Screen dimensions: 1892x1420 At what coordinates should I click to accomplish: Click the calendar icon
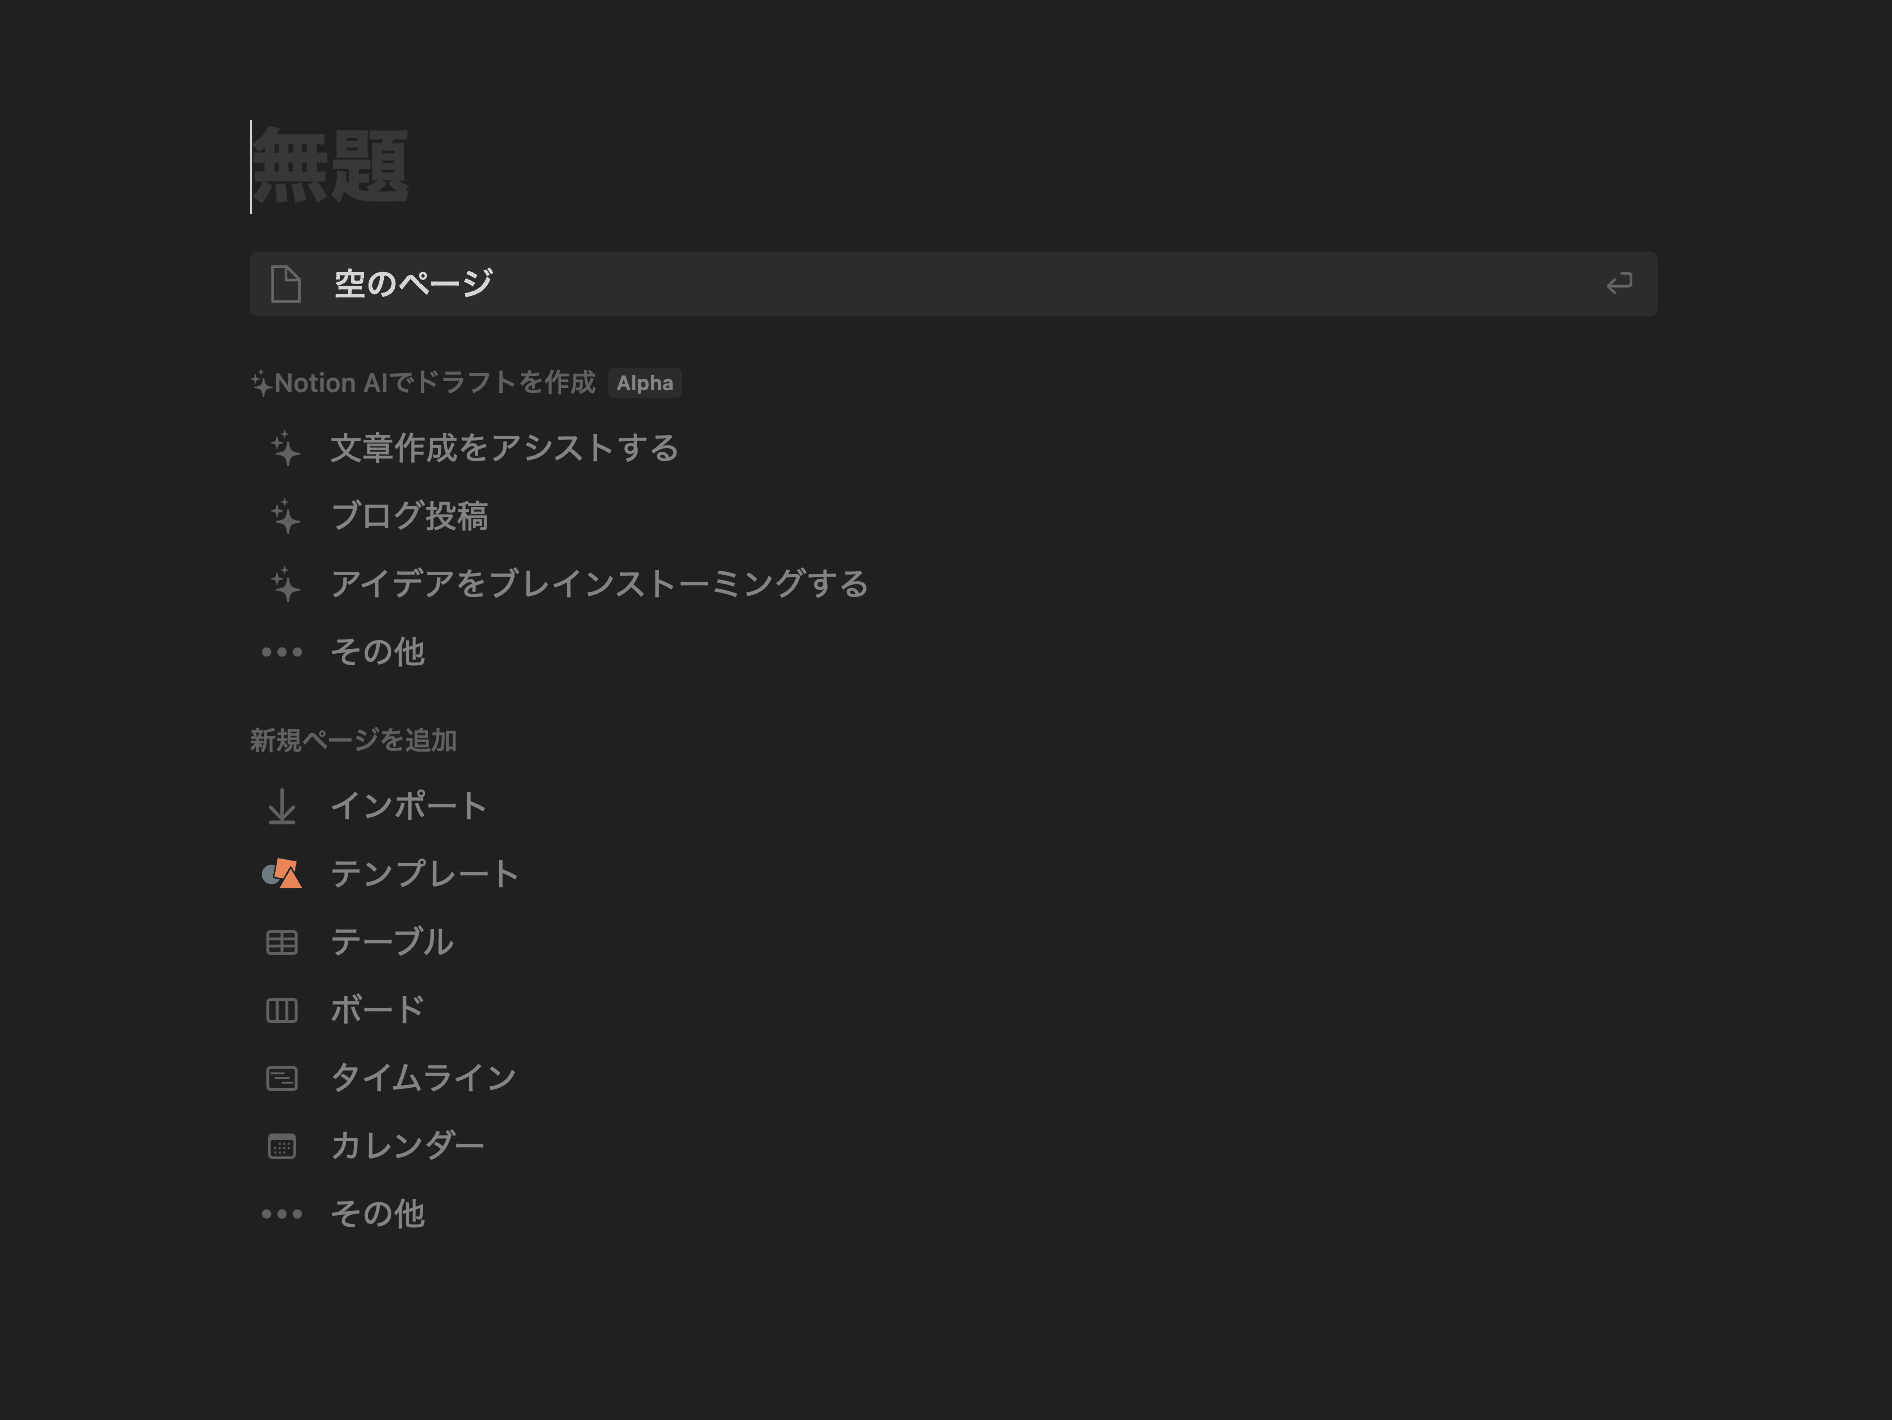click(282, 1146)
